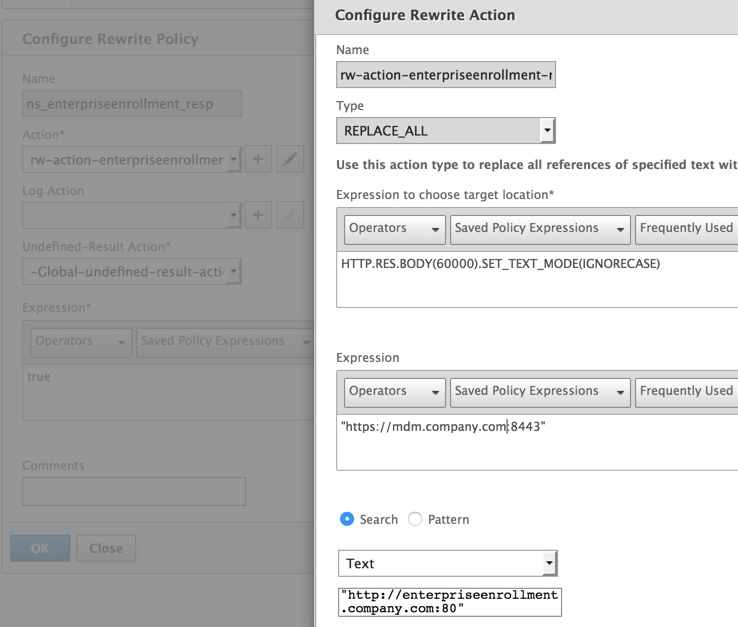Select the Pattern radio button
Viewport: 738px width, 627px height.
tap(415, 519)
